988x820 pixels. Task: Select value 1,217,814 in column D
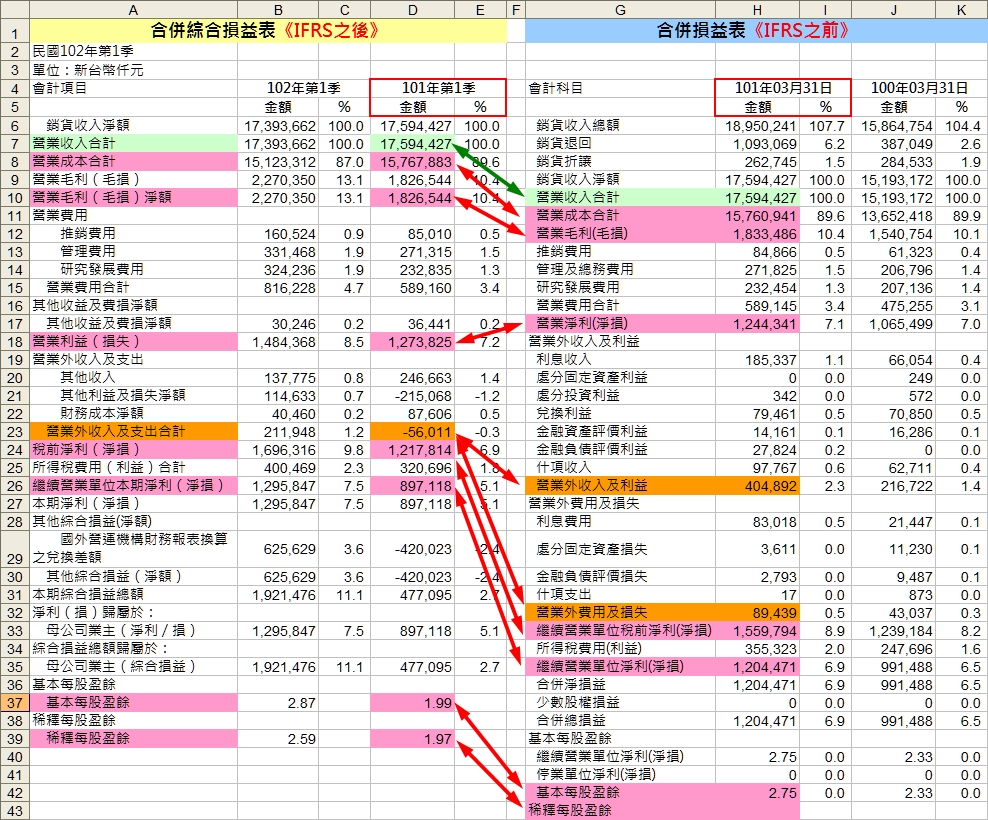tap(413, 450)
